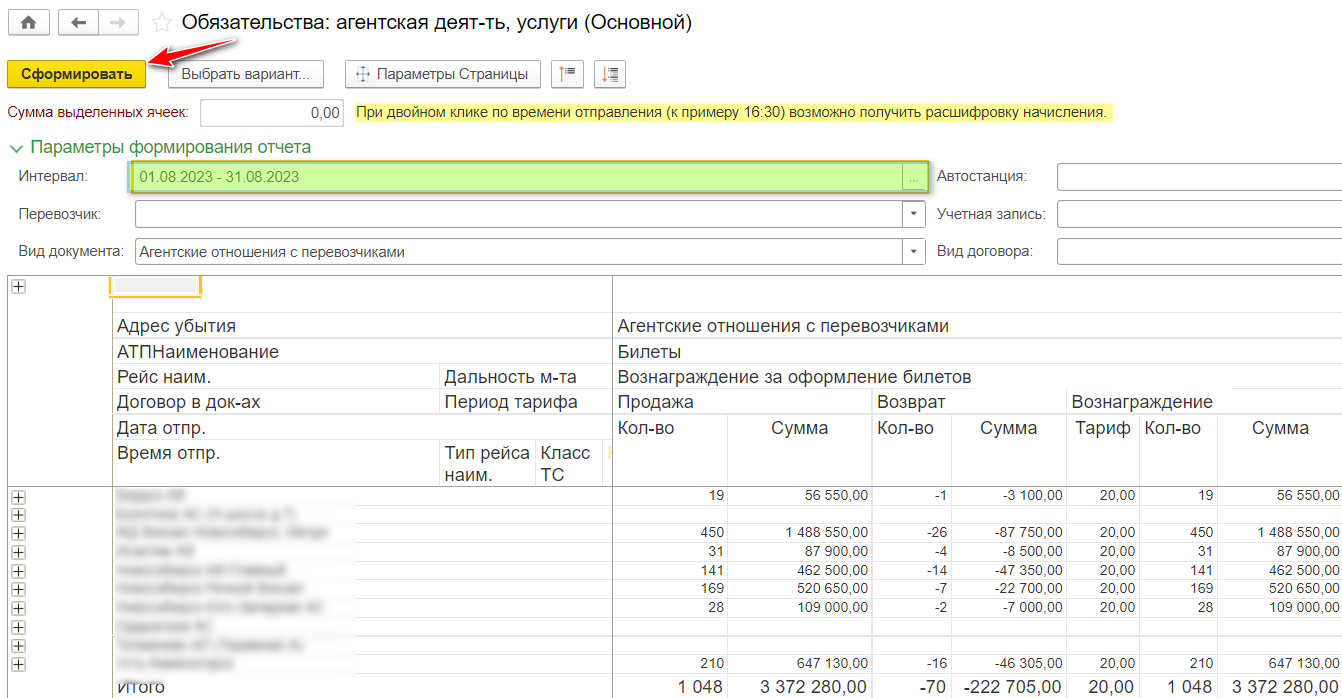Open the Перевозчик dropdown list
The width and height of the screenshot is (1342, 698).
point(913,214)
